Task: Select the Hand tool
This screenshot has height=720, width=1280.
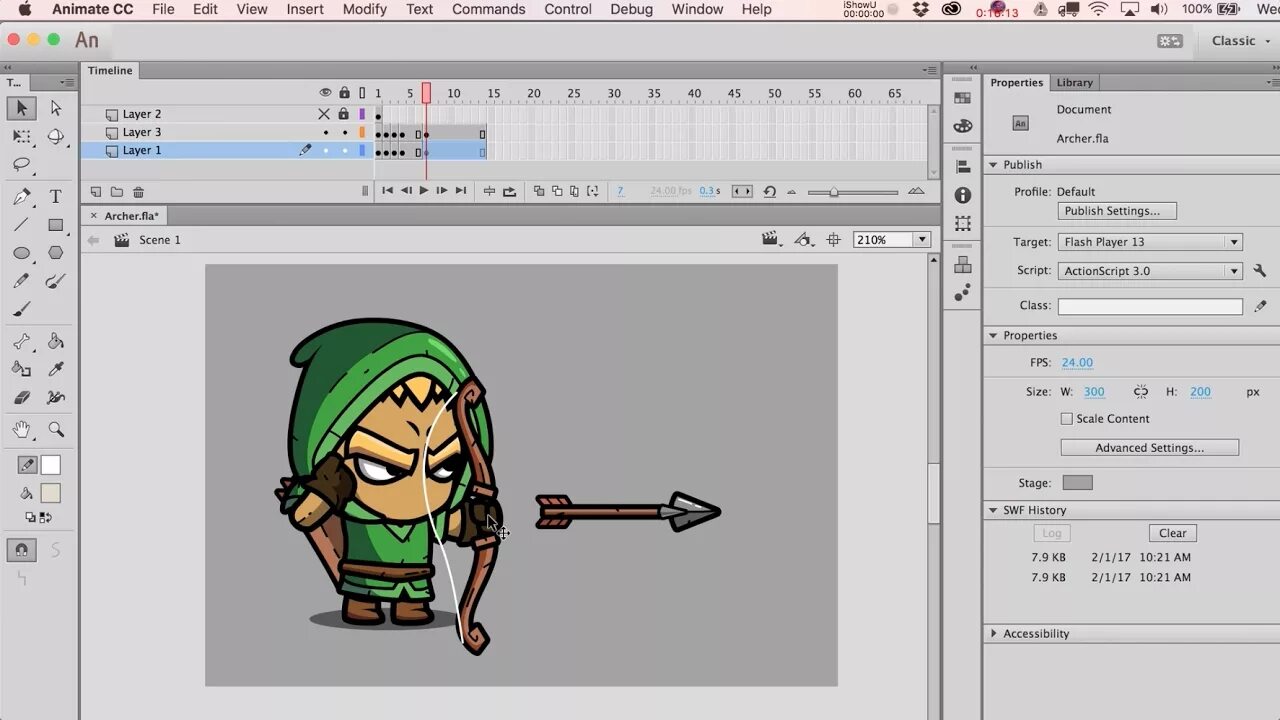Action: coord(21,430)
